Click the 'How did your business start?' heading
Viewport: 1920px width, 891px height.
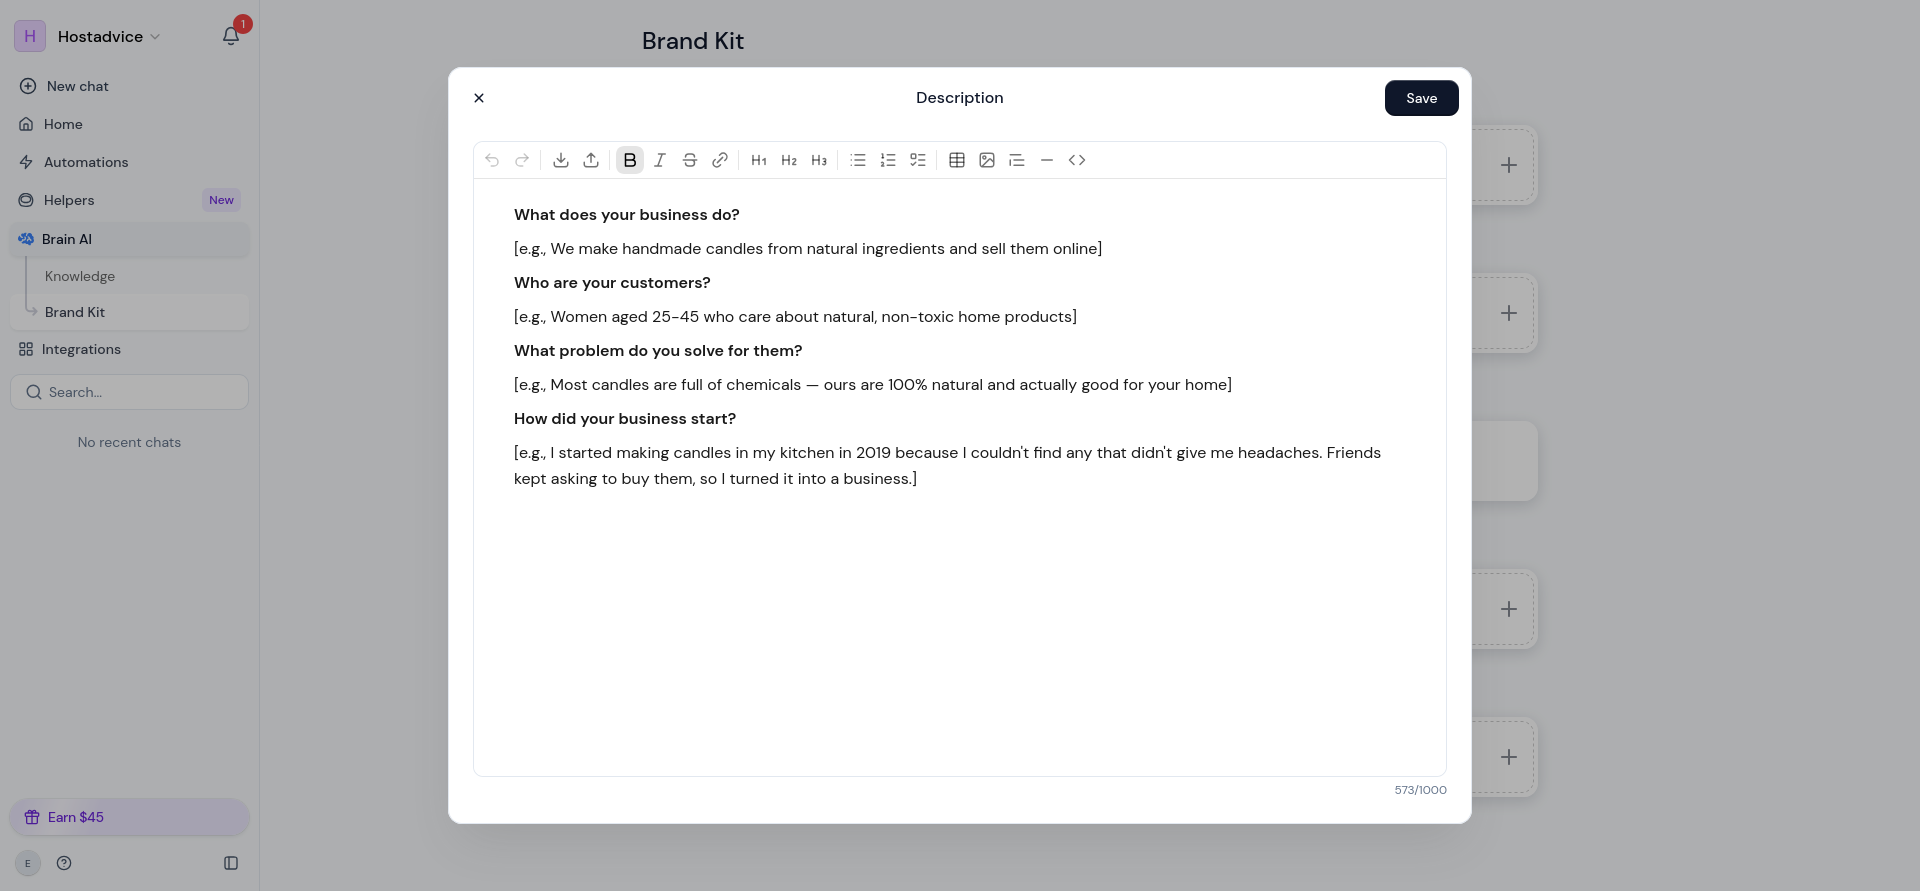click(625, 419)
